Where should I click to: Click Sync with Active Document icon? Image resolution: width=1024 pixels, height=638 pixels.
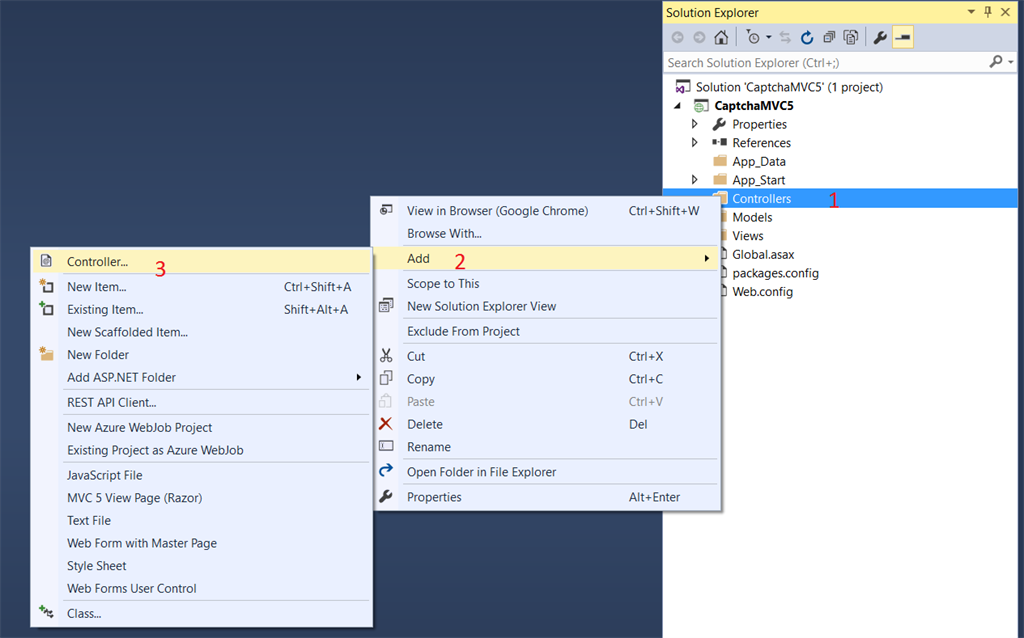785,38
